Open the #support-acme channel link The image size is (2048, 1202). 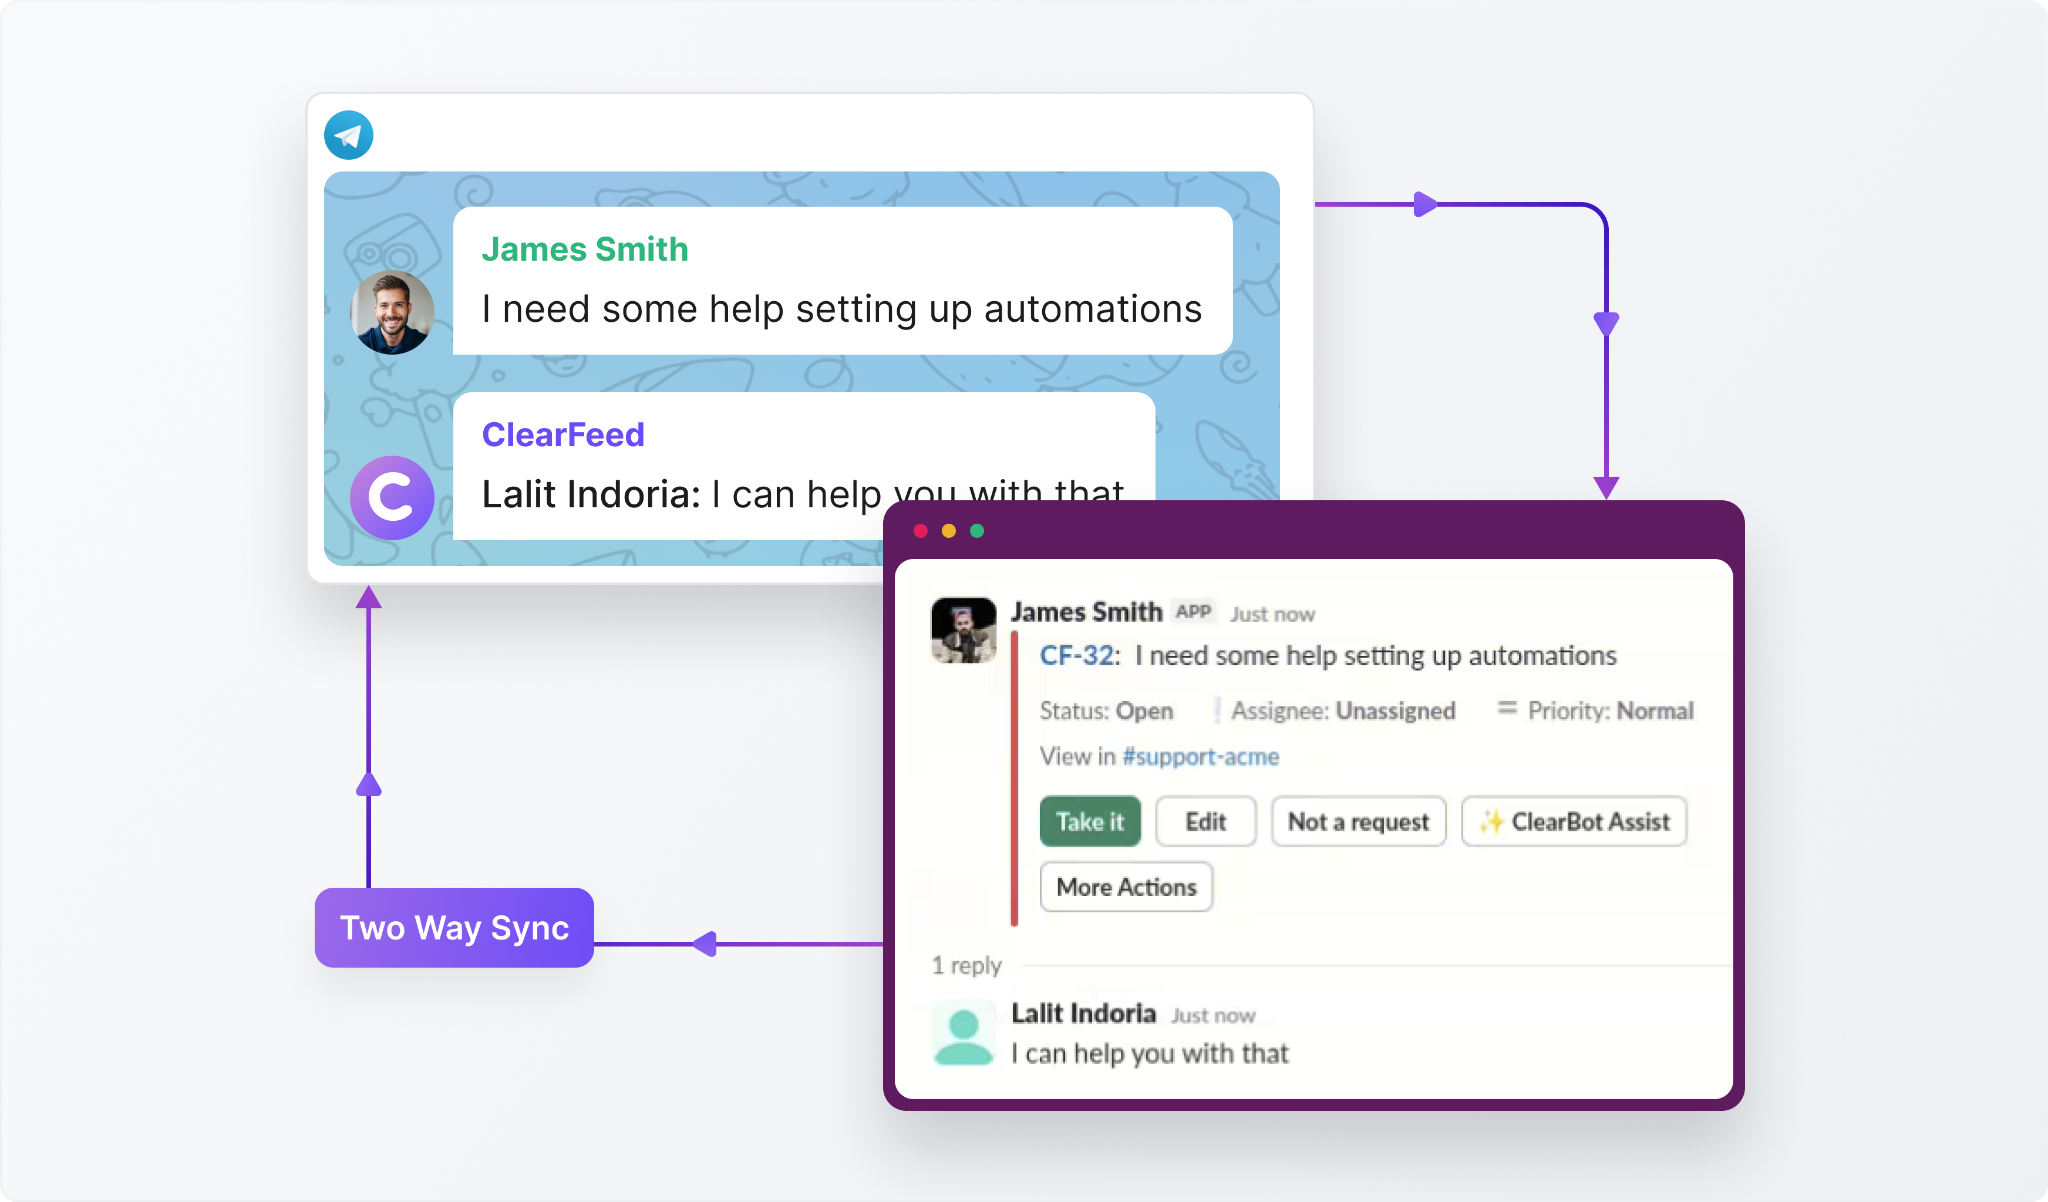pyautogui.click(x=1200, y=756)
